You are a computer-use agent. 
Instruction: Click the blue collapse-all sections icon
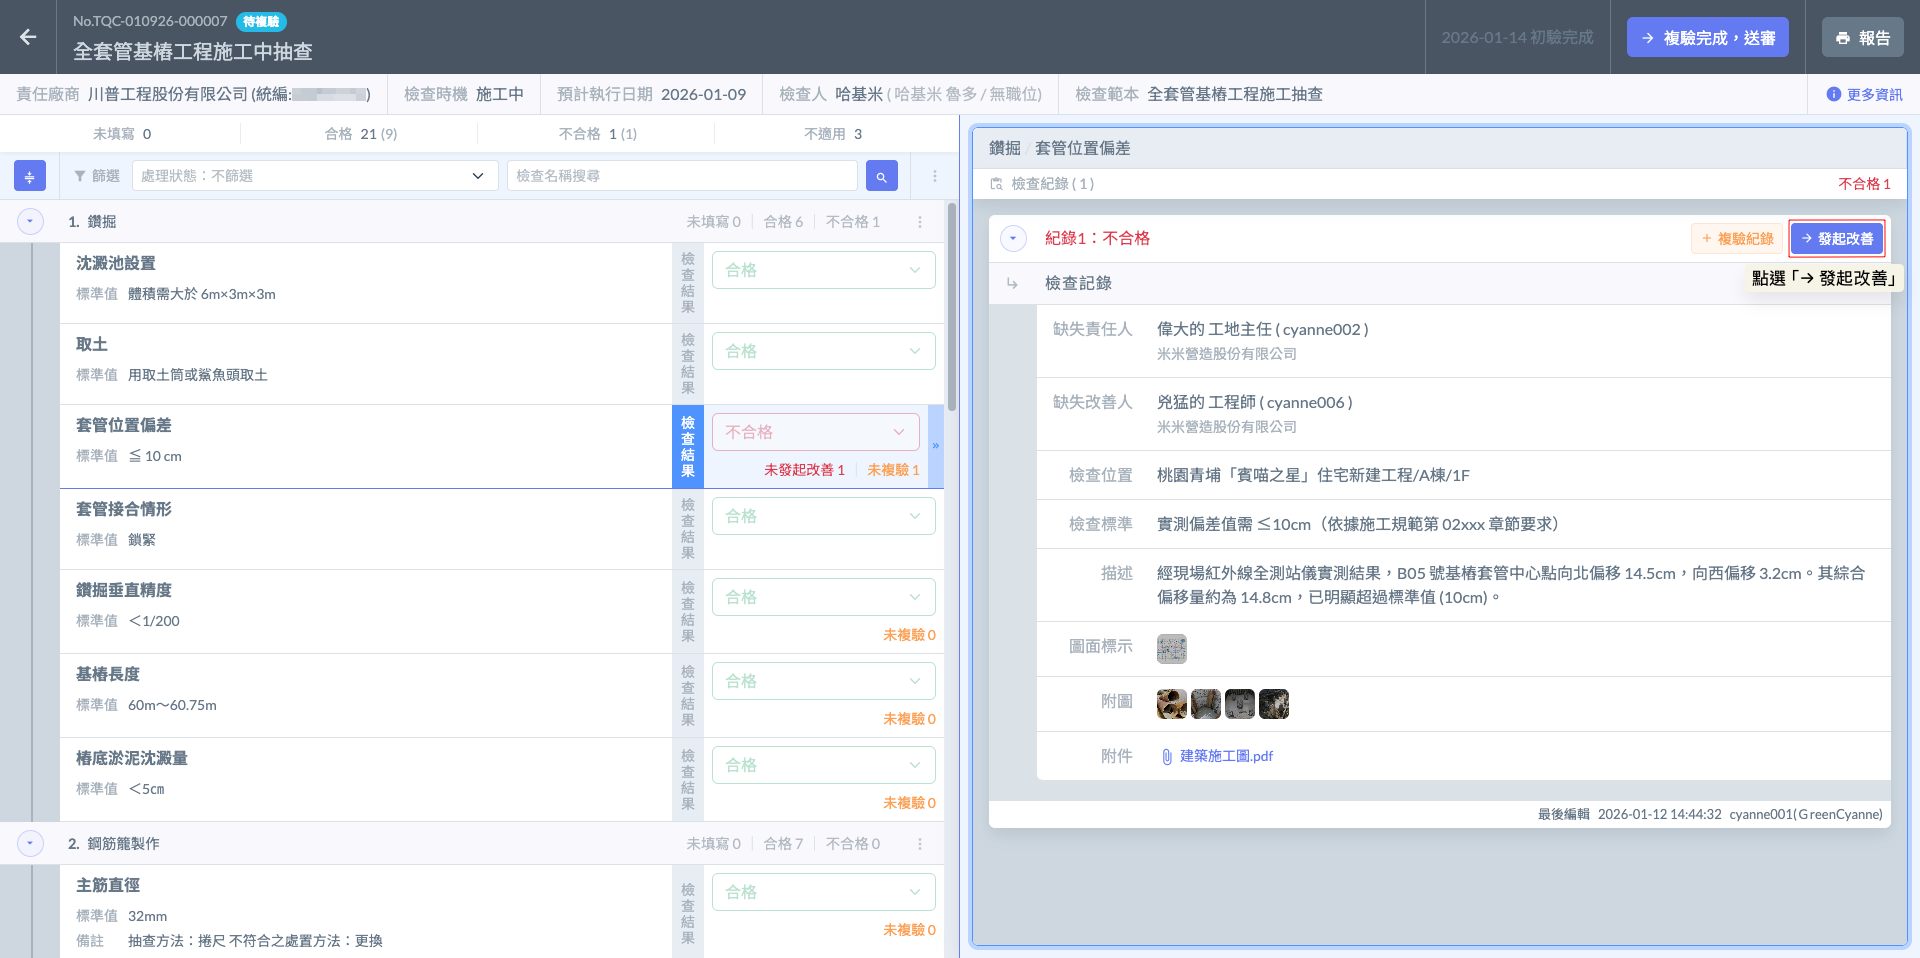(x=30, y=176)
